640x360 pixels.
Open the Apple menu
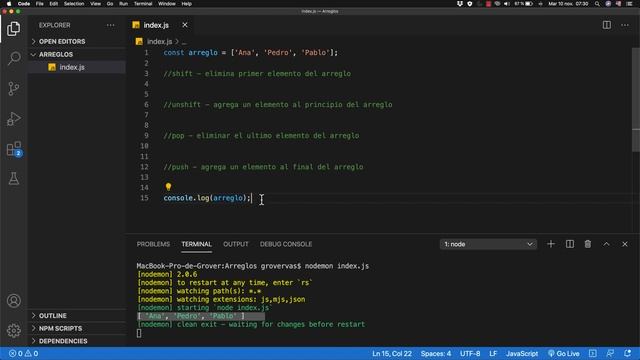[9, 4]
